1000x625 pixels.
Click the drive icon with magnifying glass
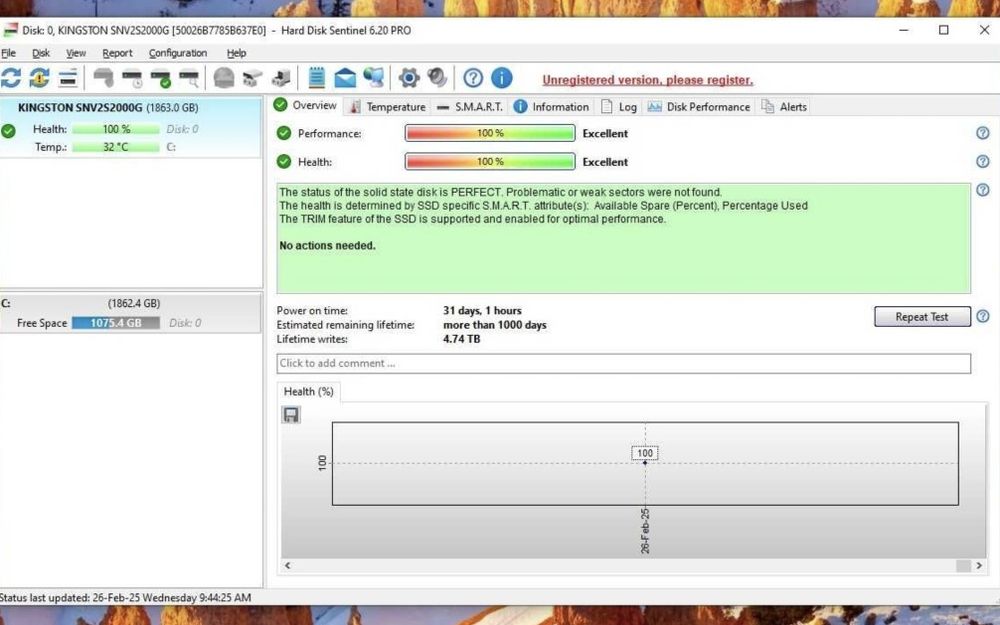[x=189, y=78]
